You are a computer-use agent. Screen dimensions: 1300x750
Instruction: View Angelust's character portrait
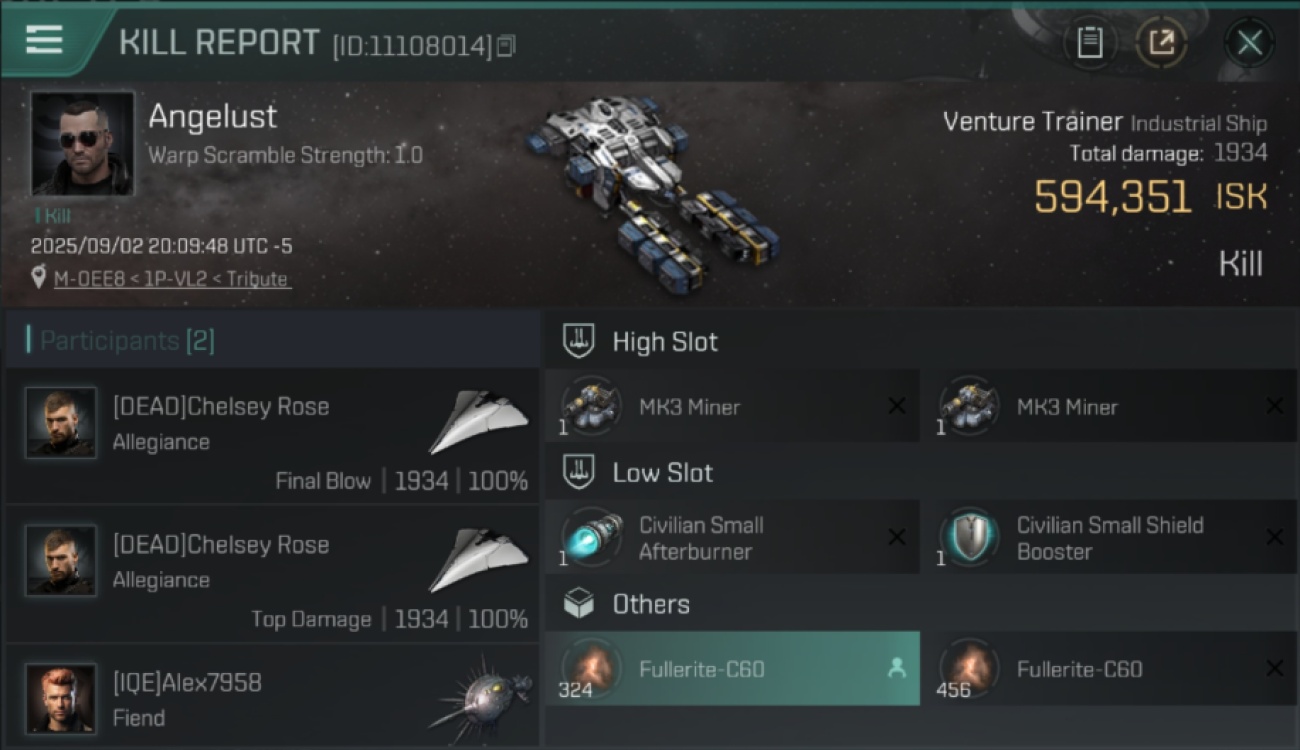82,143
